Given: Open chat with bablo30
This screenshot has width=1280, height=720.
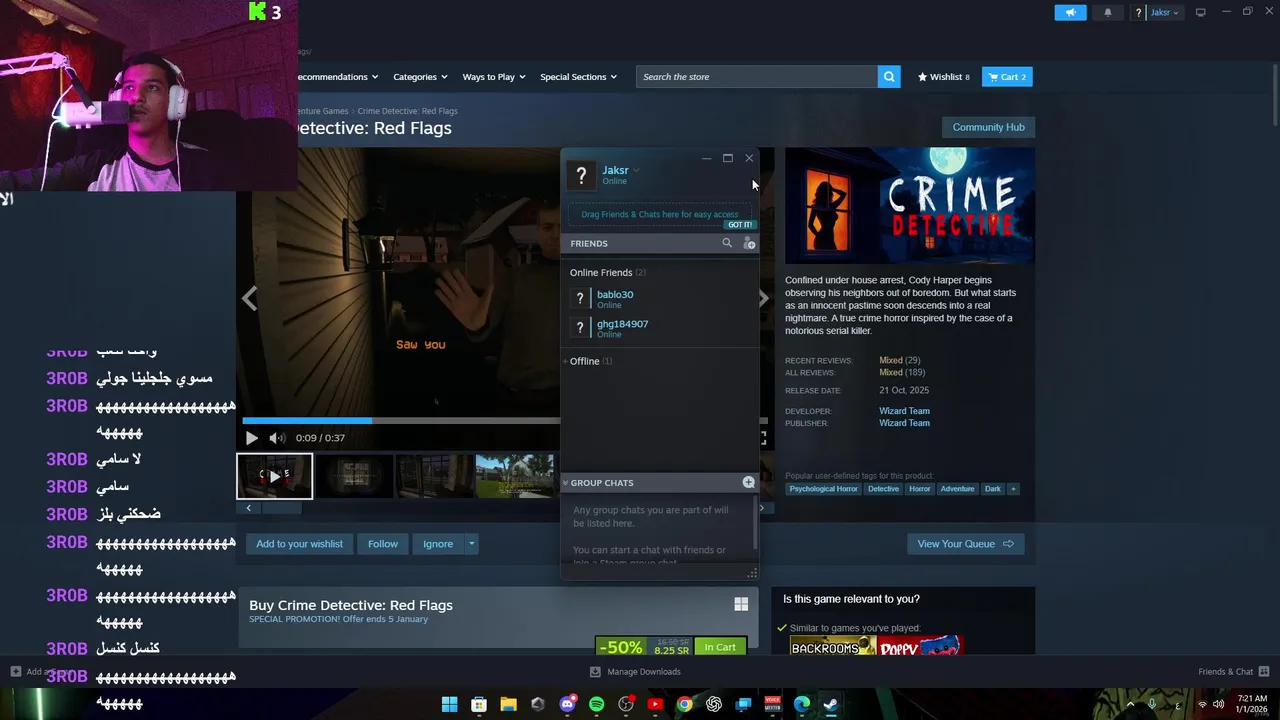Looking at the screenshot, I should coord(660,298).
